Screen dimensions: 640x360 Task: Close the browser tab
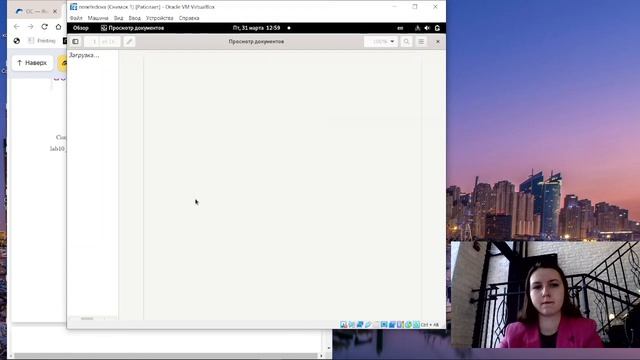[55, 11]
